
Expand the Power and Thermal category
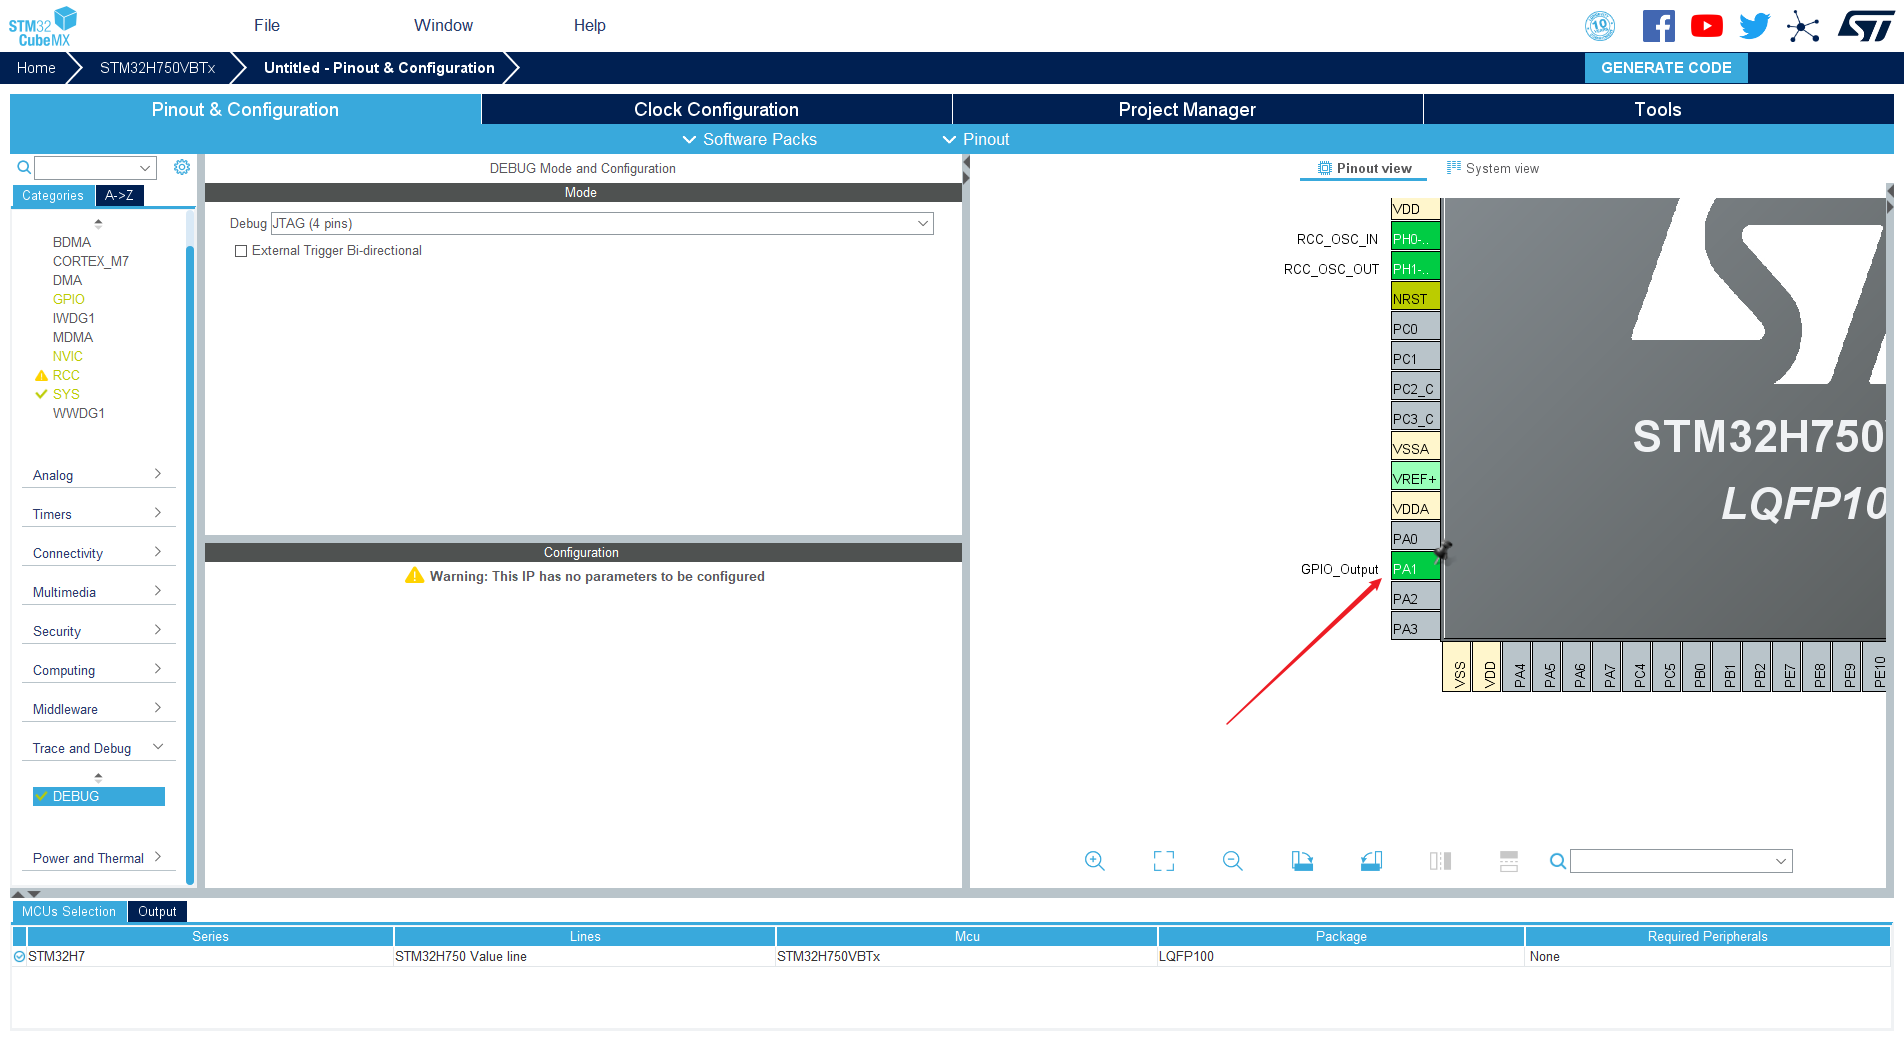pos(98,858)
